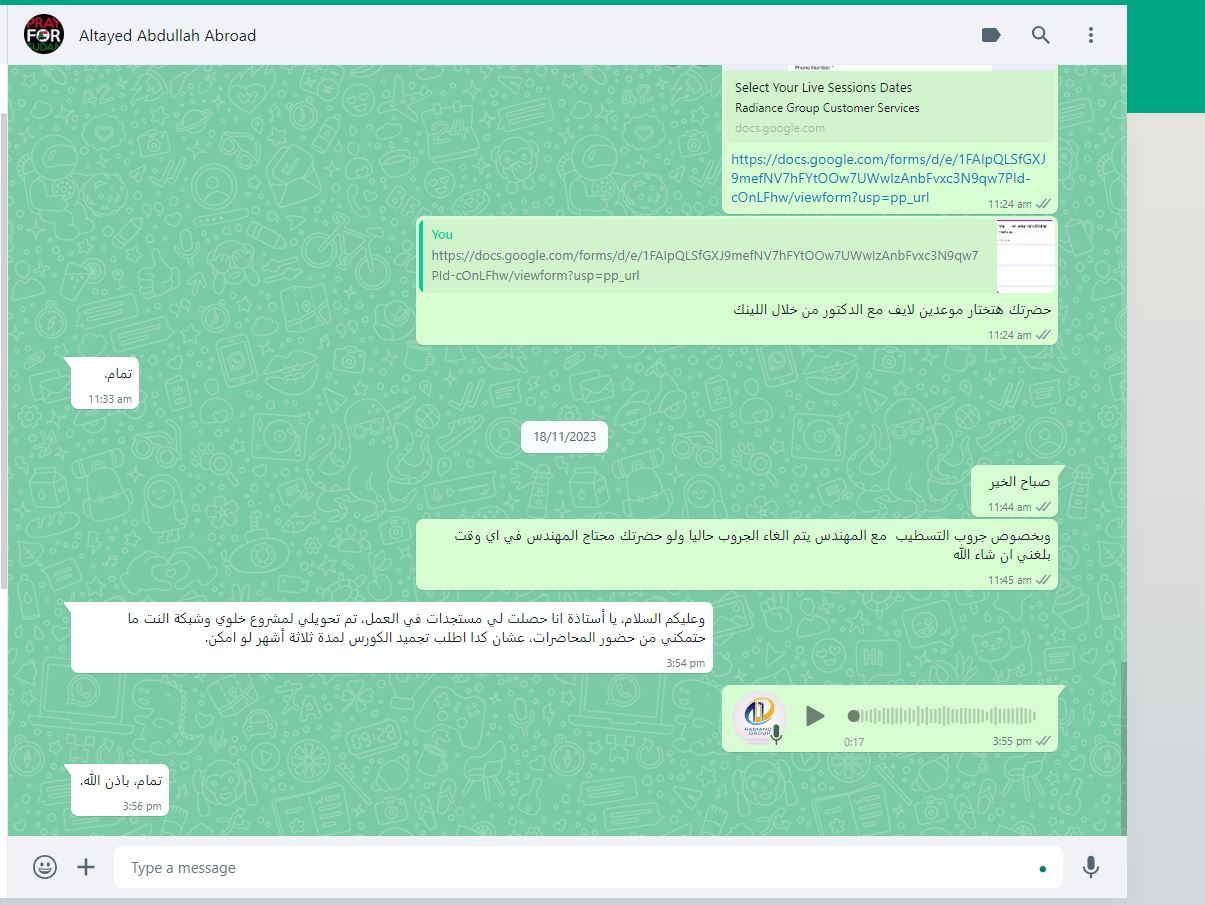Open the quoted message form thumbnail

pyautogui.click(x=1025, y=256)
